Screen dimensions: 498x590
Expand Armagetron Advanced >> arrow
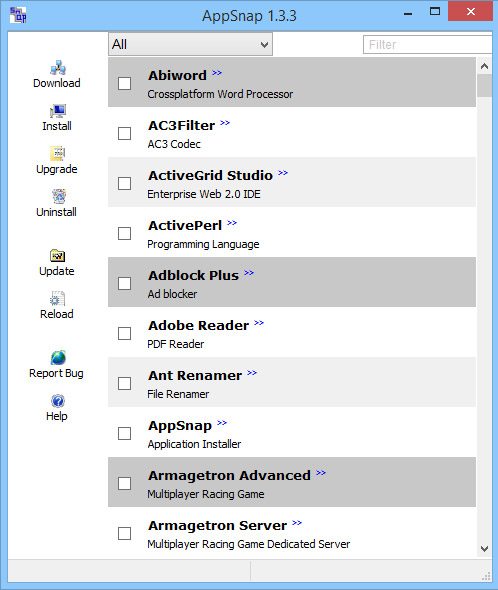point(321,473)
